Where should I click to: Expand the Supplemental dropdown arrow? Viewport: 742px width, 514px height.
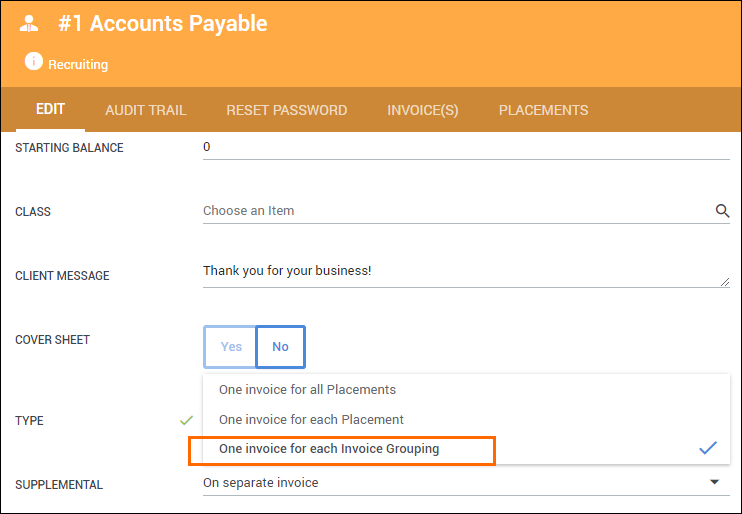coord(715,482)
